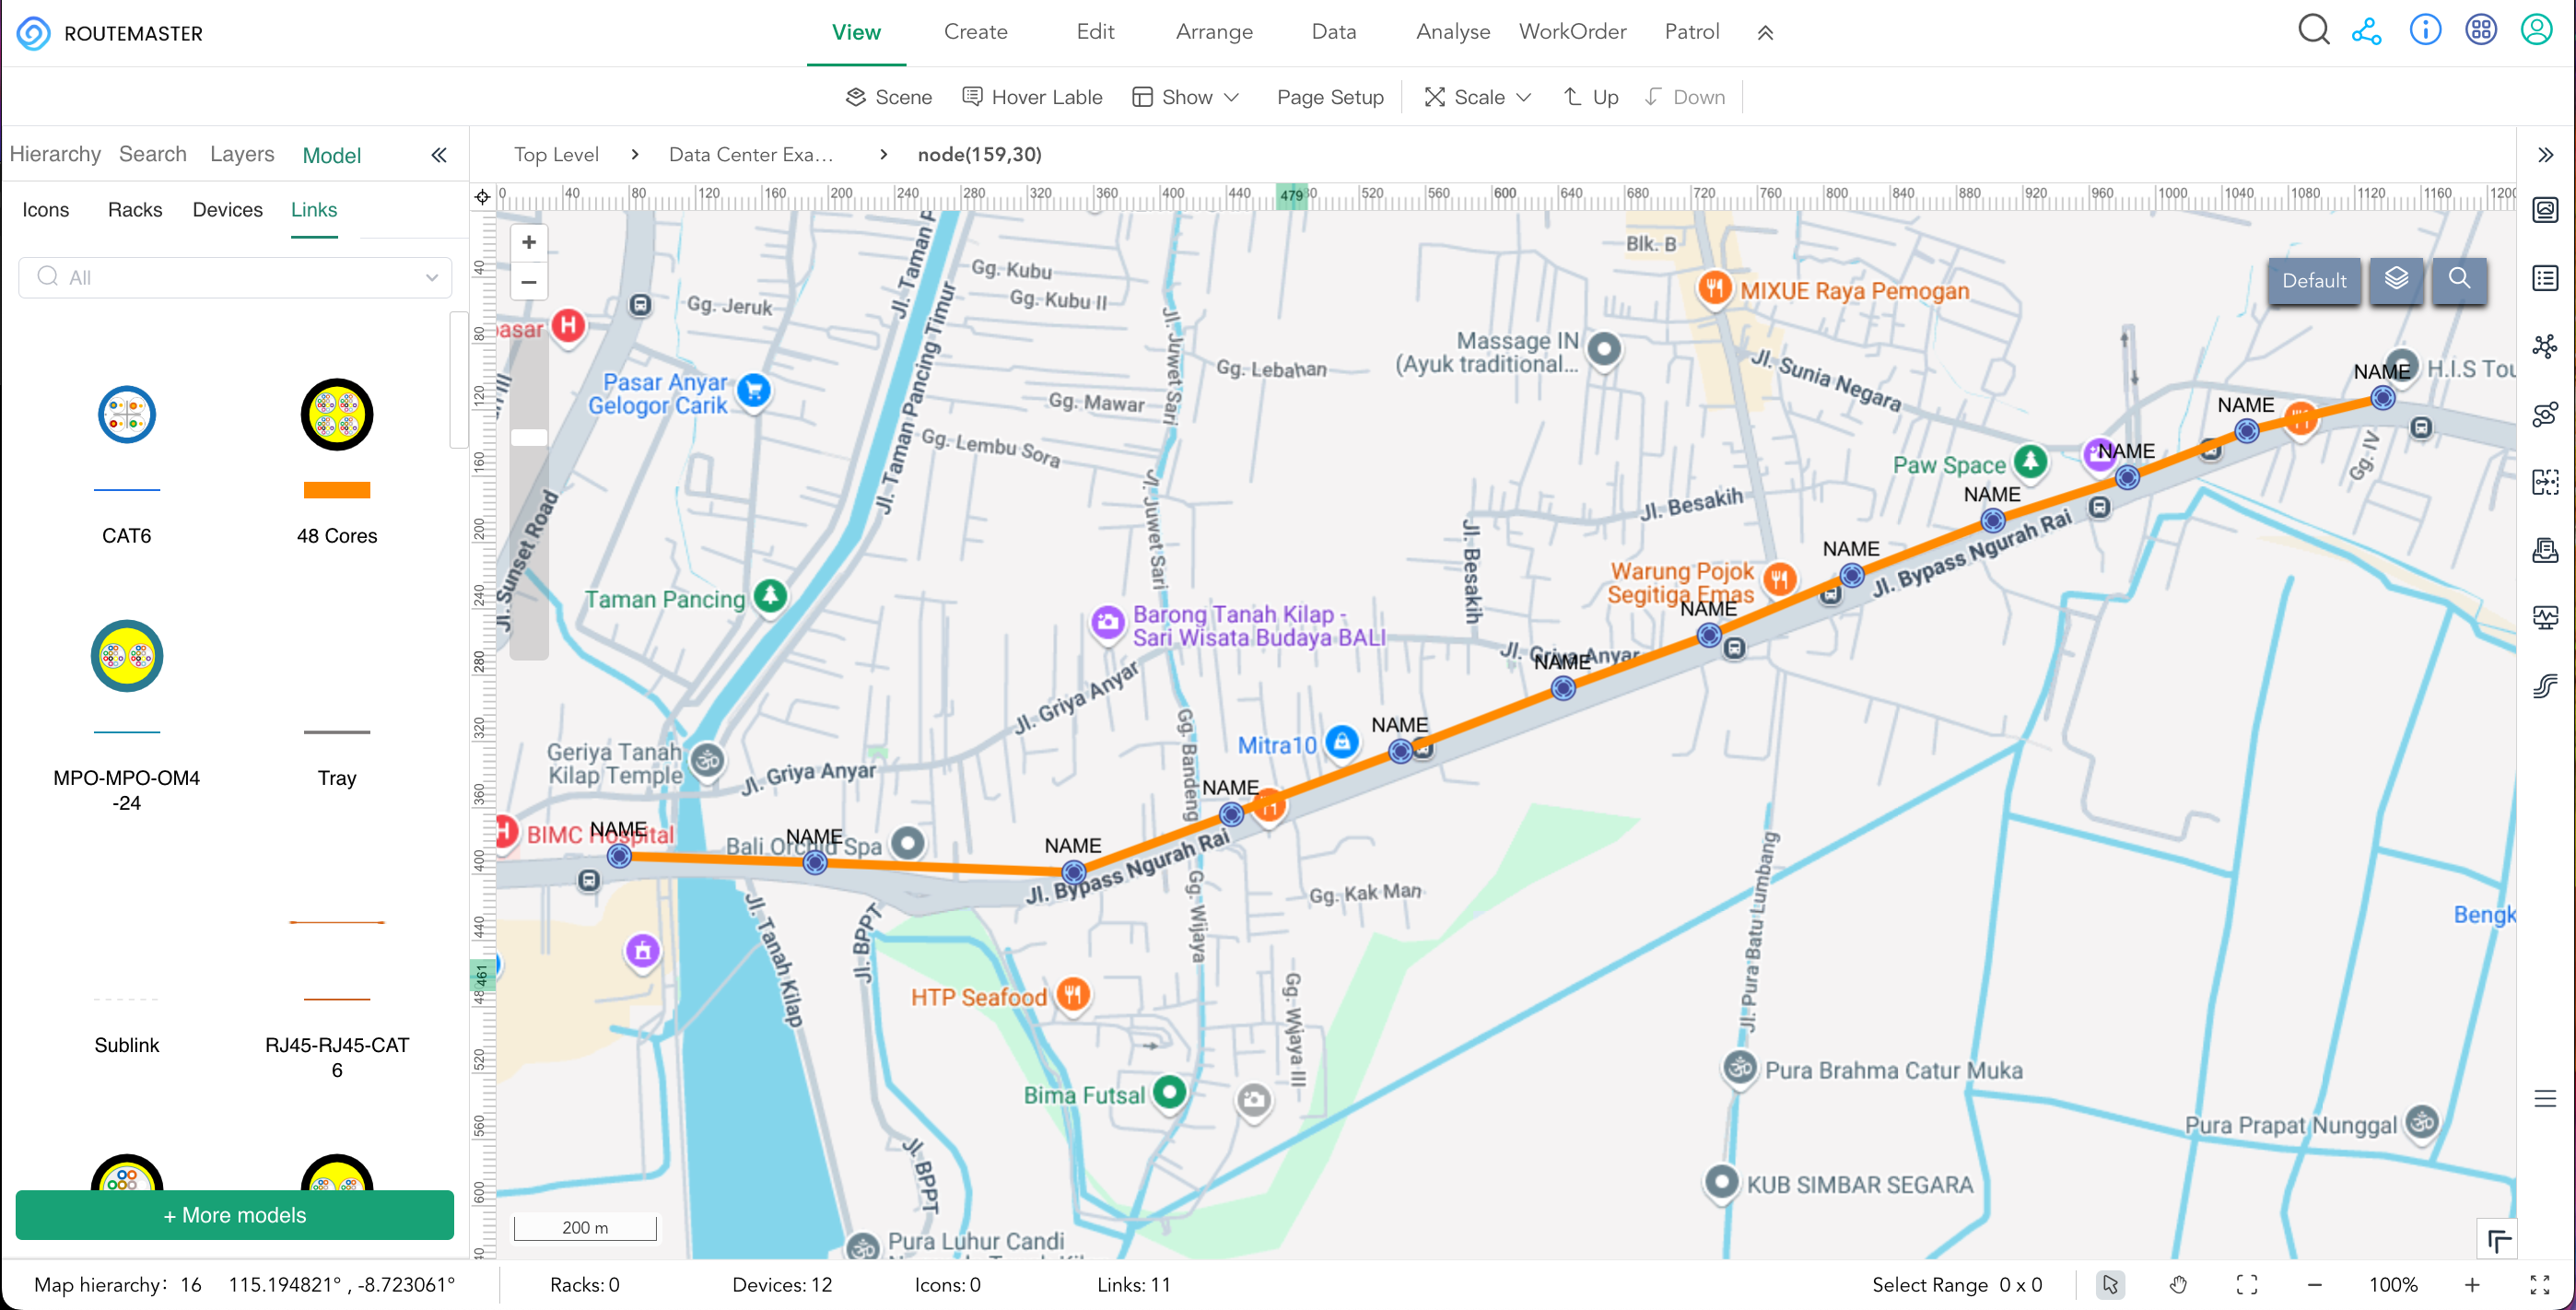Zoom in the map with plus button
This screenshot has height=1310, width=2576.
[529, 242]
